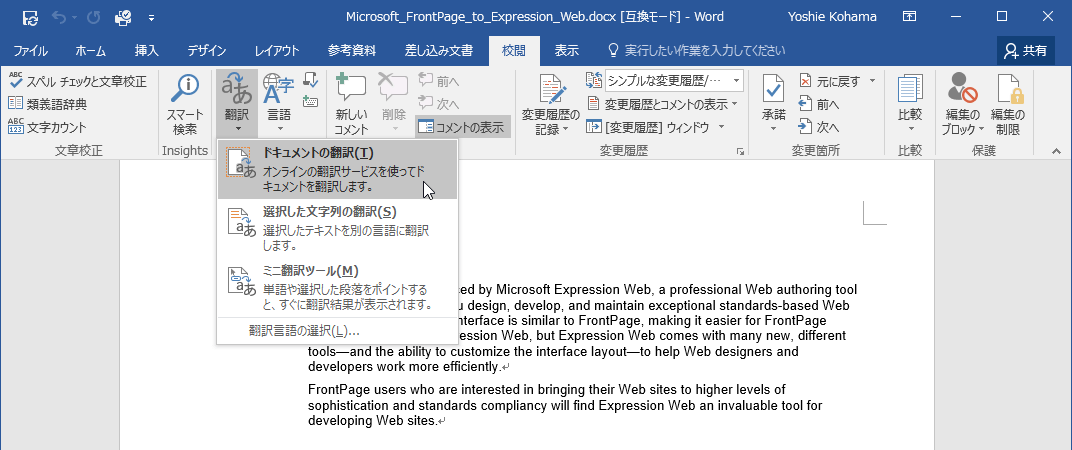The image size is (1072, 450).
Task: Add a 新しいコメント
Action: [351, 105]
